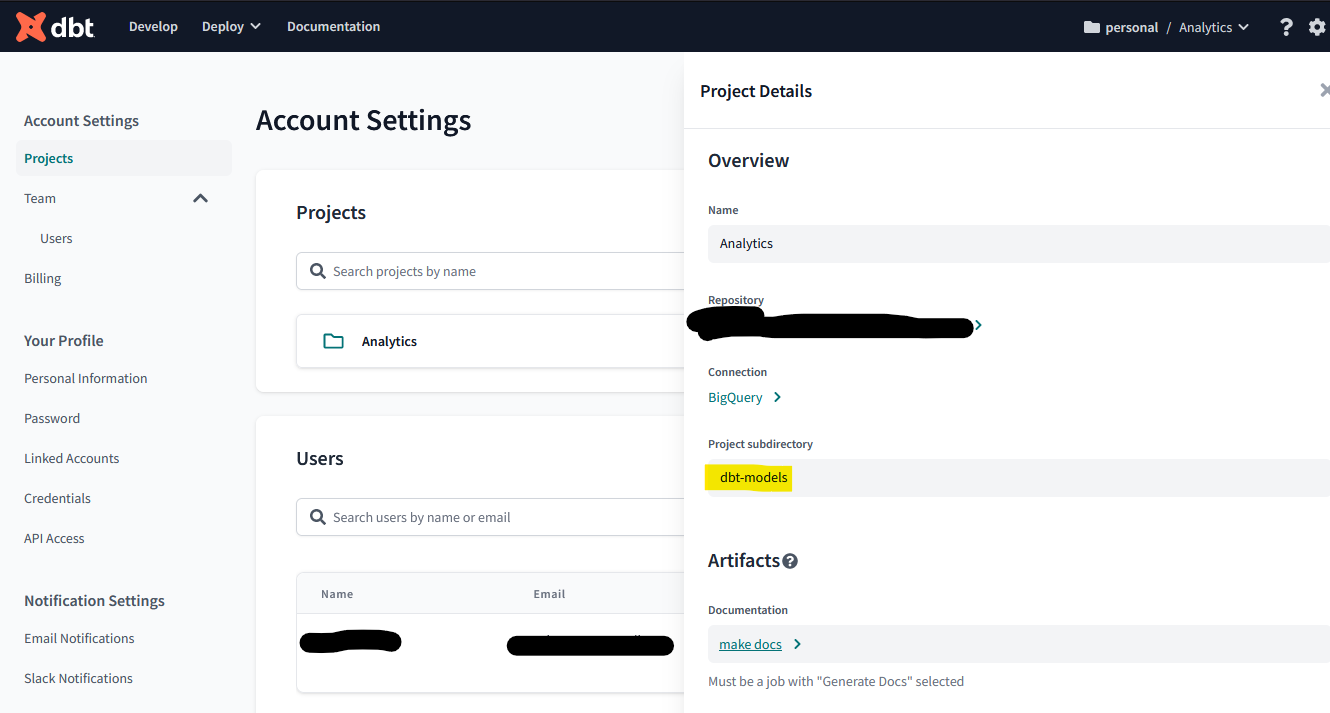Open the Develop menu
The image size is (1330, 713).
click(x=153, y=27)
